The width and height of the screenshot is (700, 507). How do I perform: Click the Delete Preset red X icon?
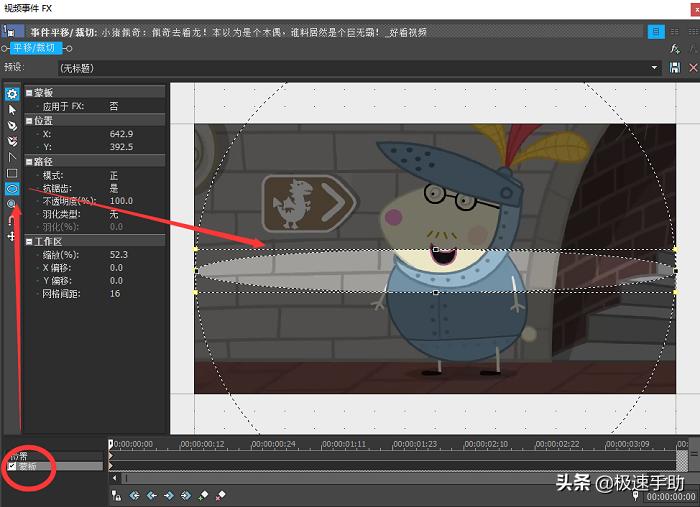tap(693, 68)
